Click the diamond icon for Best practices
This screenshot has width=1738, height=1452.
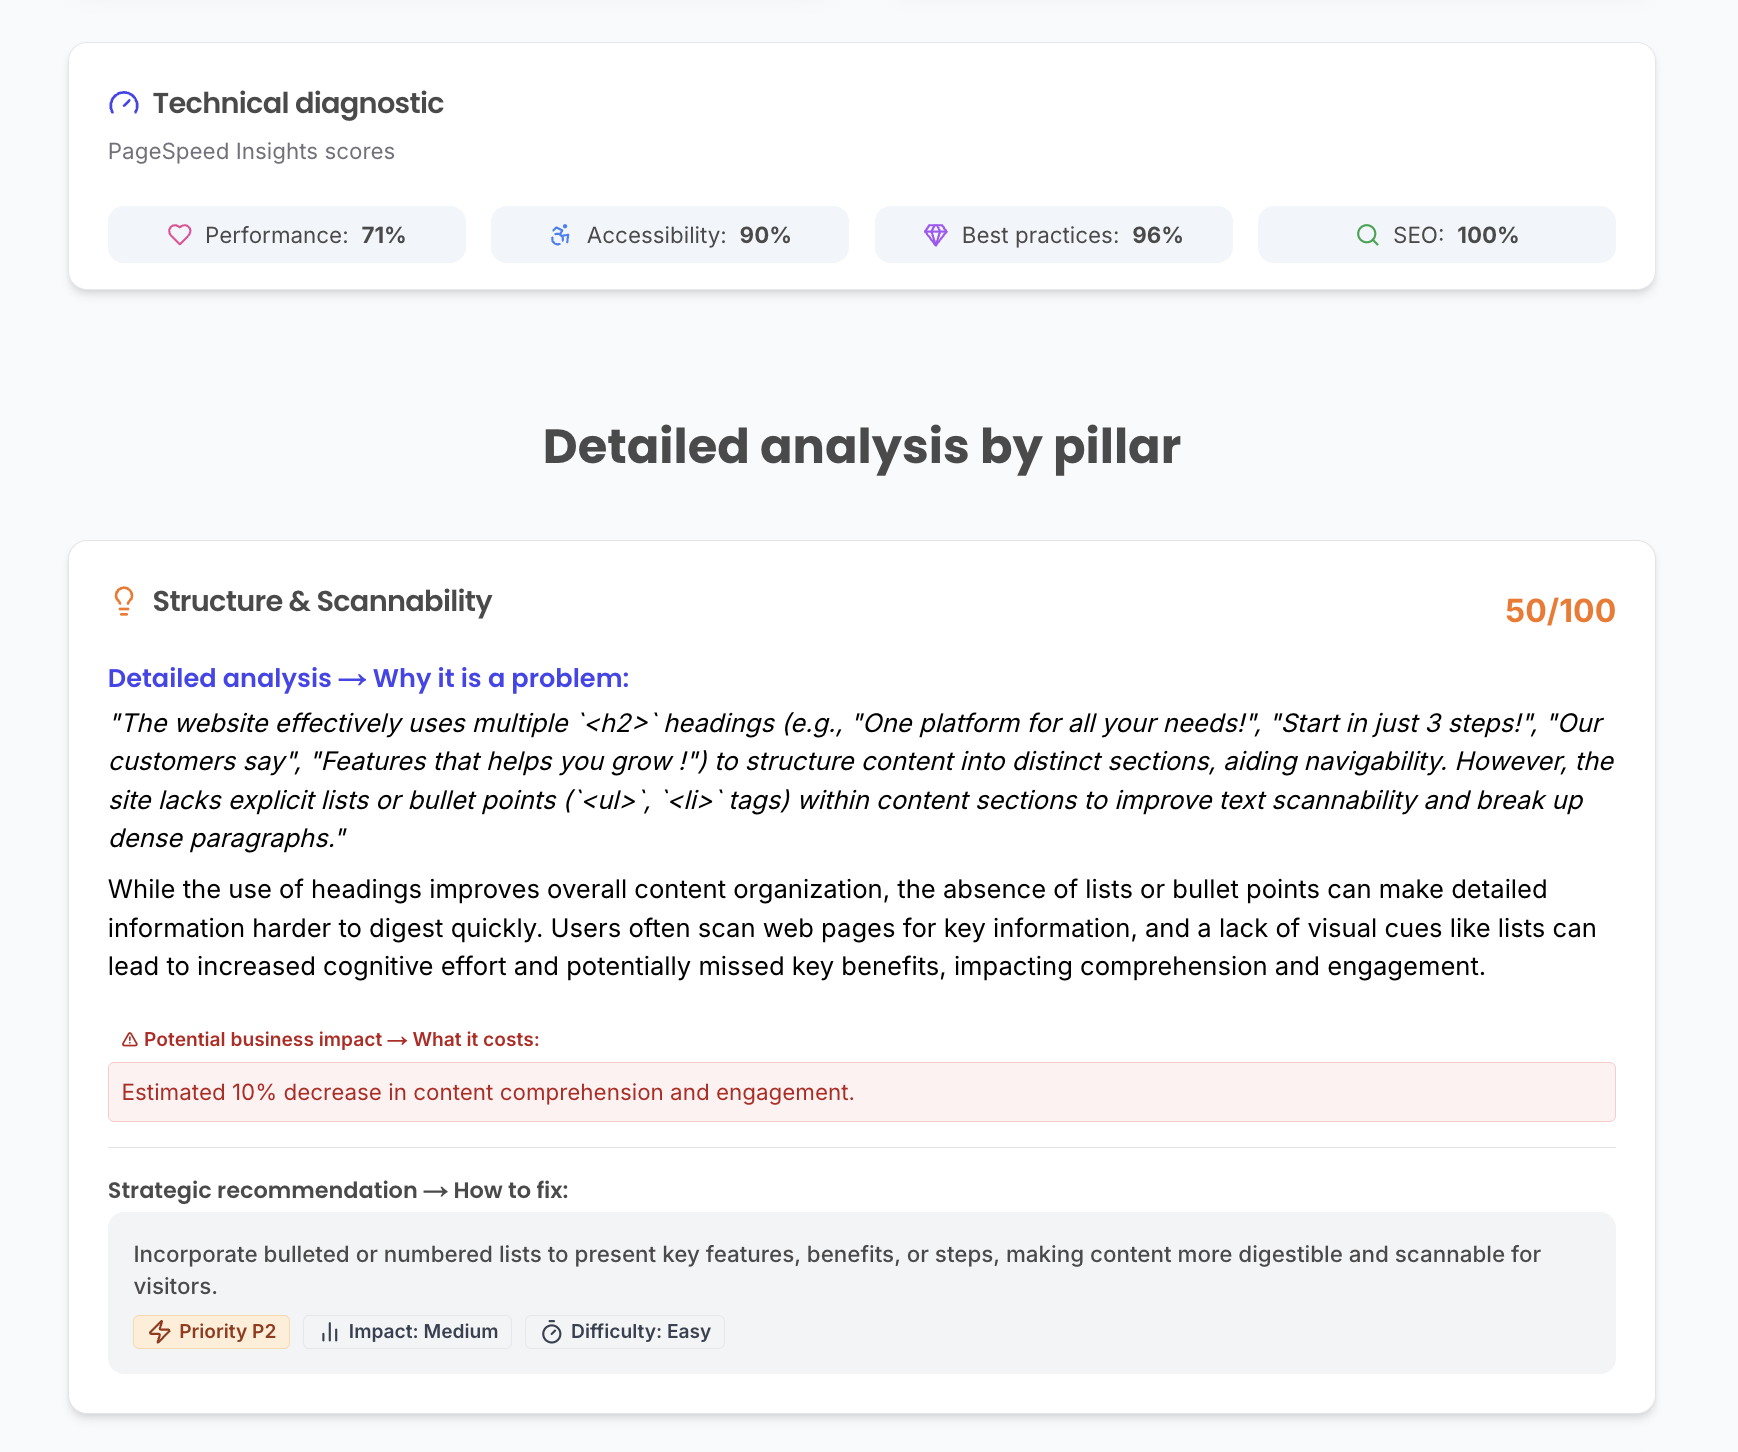[936, 235]
